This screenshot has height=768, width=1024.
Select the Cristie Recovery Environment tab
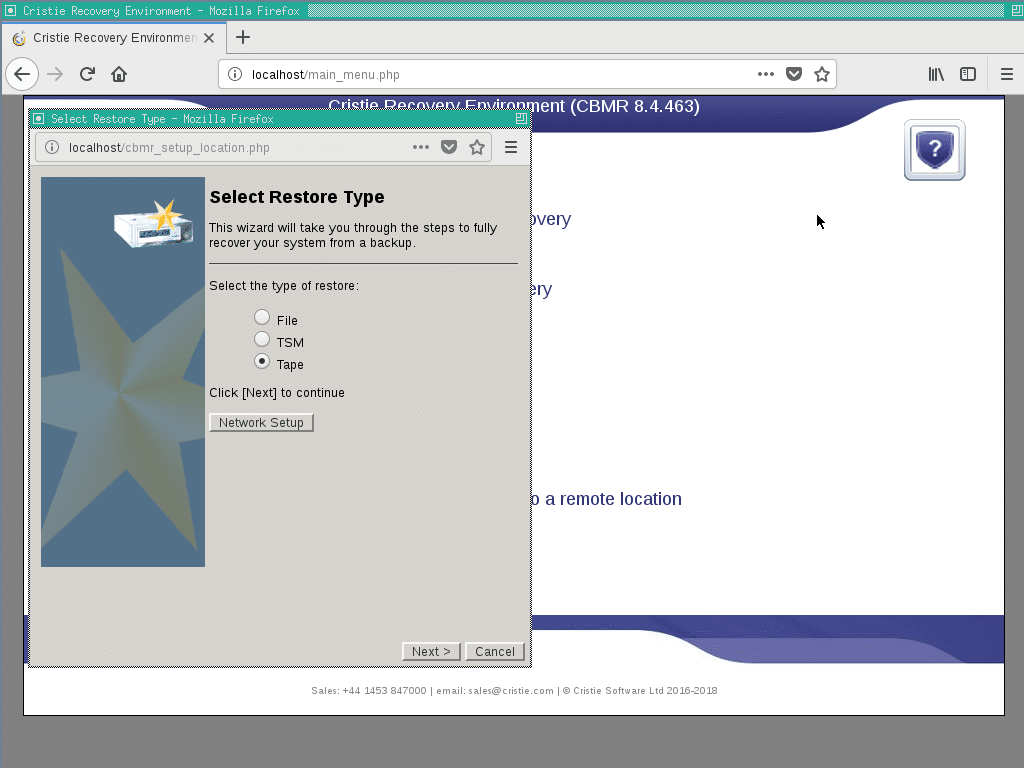tap(114, 38)
